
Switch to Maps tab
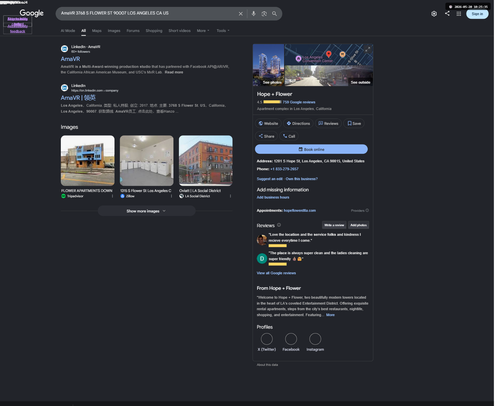tap(97, 31)
